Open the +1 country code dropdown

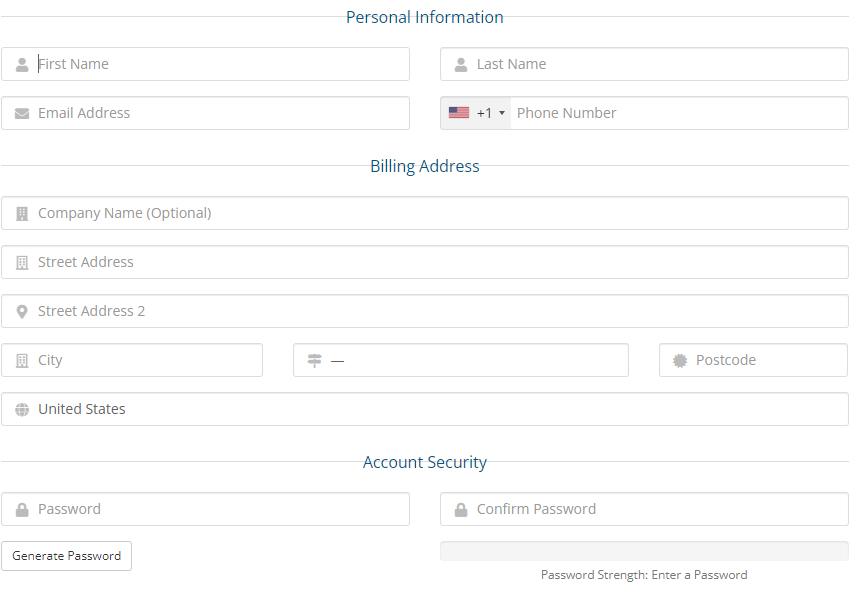[x=477, y=113]
